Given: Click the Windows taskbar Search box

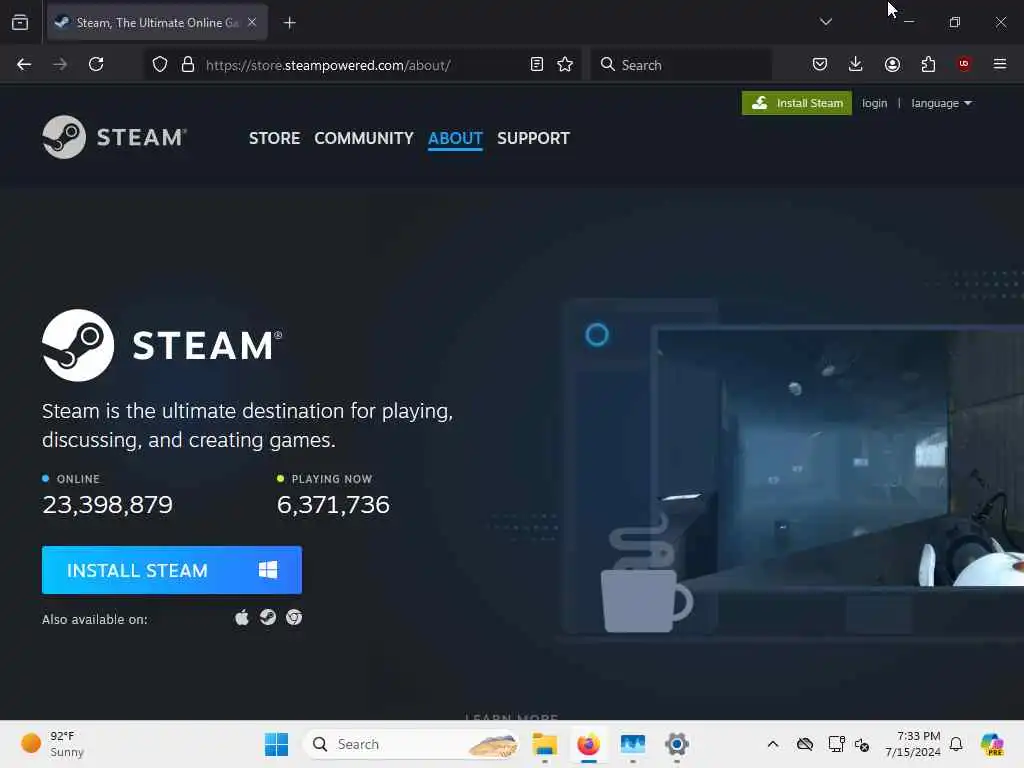Looking at the screenshot, I should pyautogui.click(x=411, y=744).
